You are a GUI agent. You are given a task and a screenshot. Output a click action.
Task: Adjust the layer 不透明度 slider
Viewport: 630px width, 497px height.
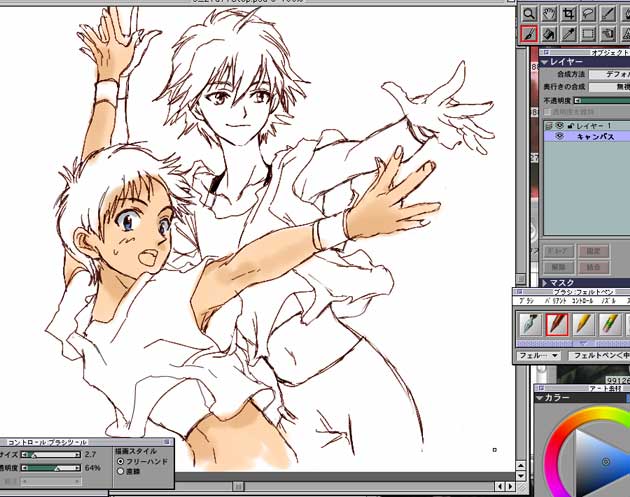(602, 100)
